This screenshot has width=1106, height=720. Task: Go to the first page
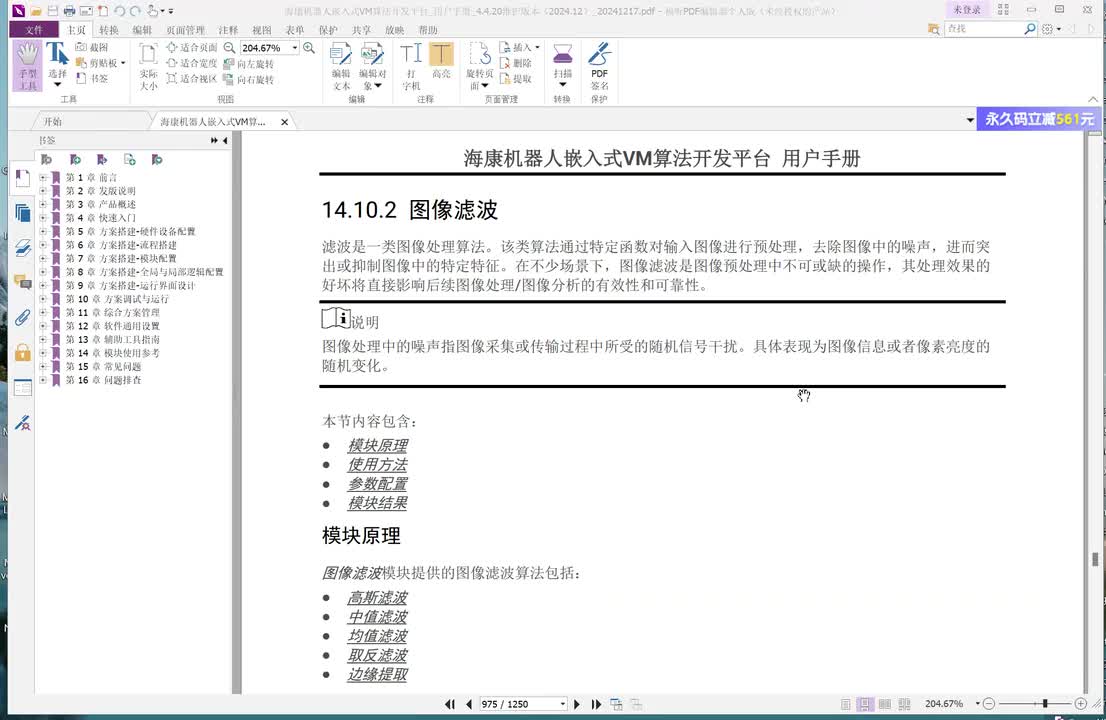tap(450, 704)
